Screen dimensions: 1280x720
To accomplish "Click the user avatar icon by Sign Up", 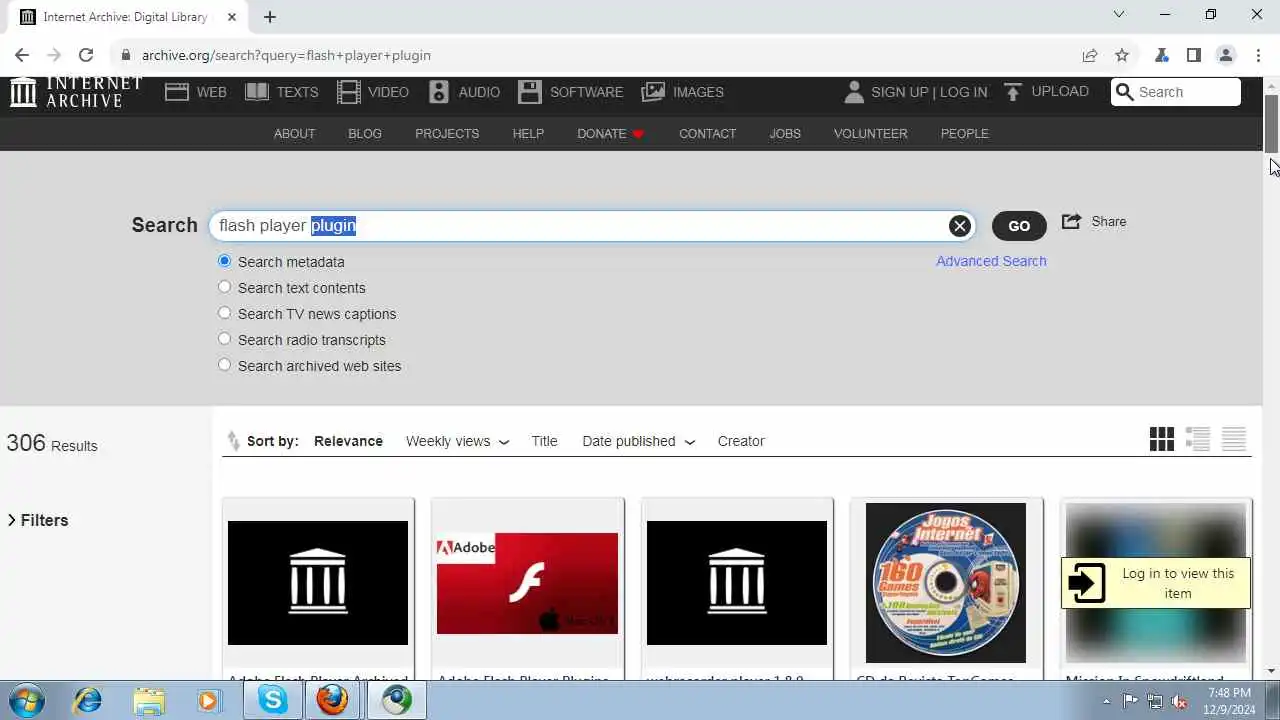I will [x=854, y=92].
